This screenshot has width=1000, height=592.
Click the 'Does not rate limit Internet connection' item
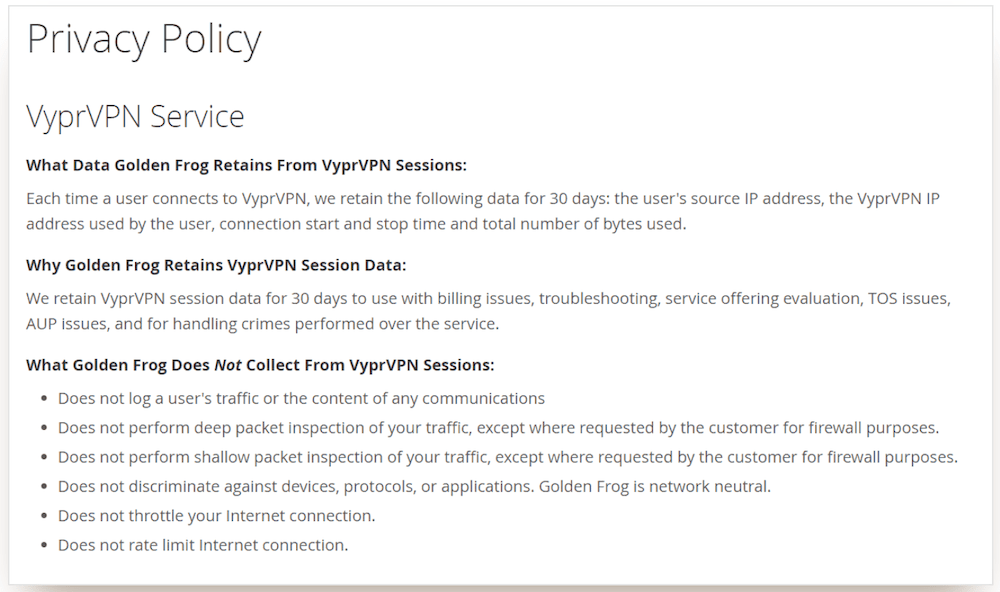(x=203, y=545)
